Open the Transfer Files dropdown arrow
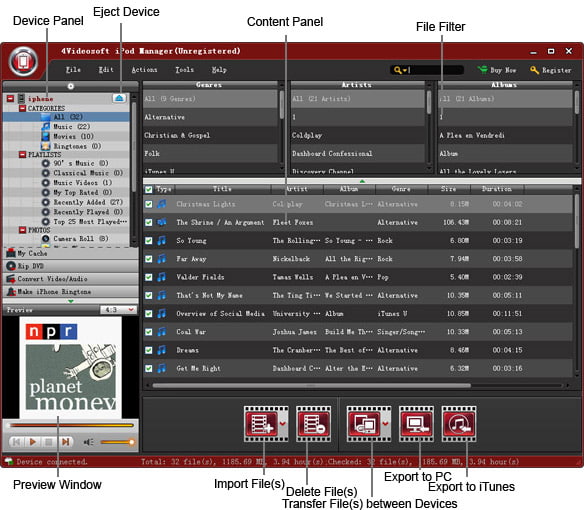This screenshot has height=510, width=584. click(x=386, y=424)
